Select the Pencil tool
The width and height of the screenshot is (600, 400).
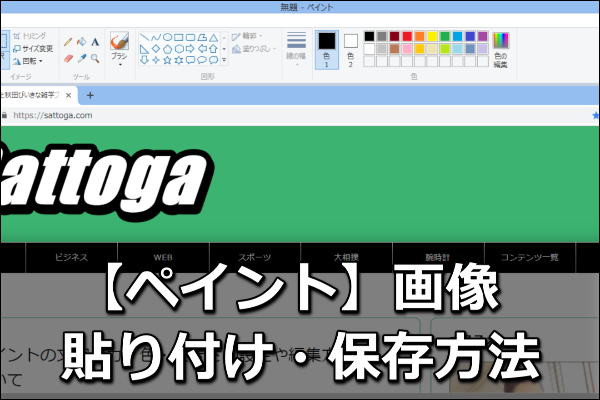[x=68, y=42]
